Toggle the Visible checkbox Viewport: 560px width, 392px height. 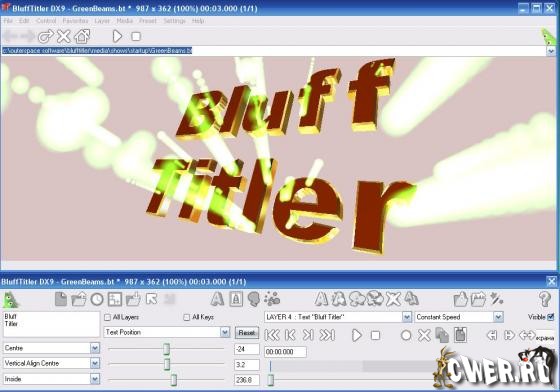pyautogui.click(x=550, y=317)
